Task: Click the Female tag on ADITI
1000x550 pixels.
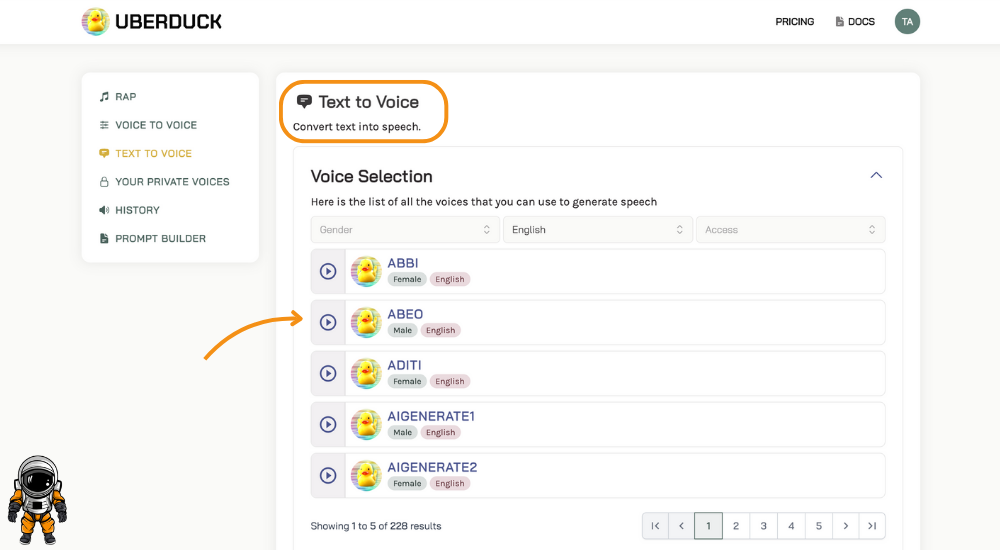Action: pyautogui.click(x=407, y=382)
